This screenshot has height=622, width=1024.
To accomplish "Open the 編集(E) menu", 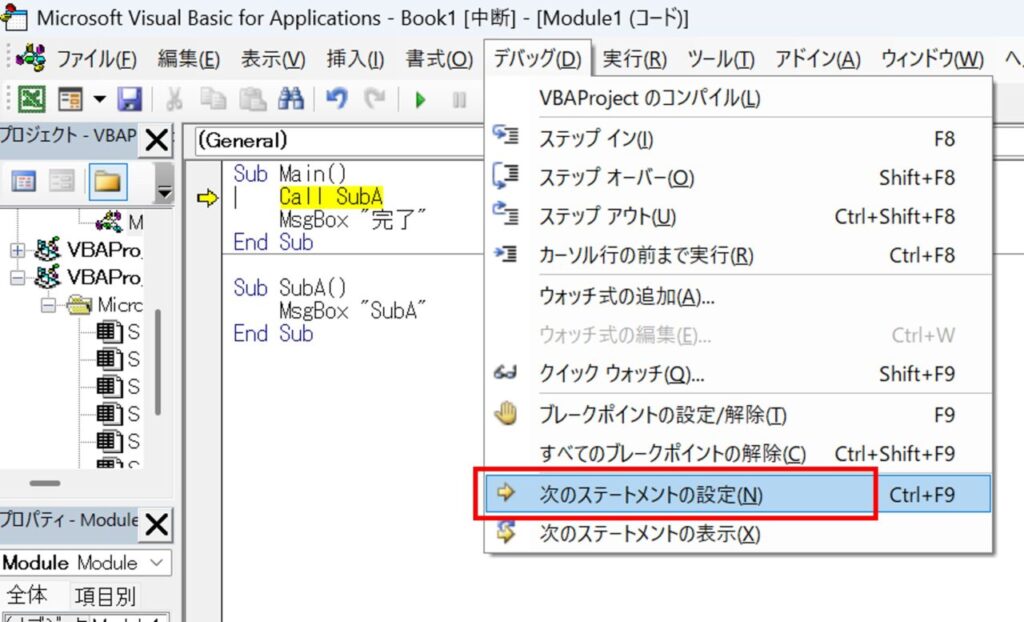I will coord(188,59).
